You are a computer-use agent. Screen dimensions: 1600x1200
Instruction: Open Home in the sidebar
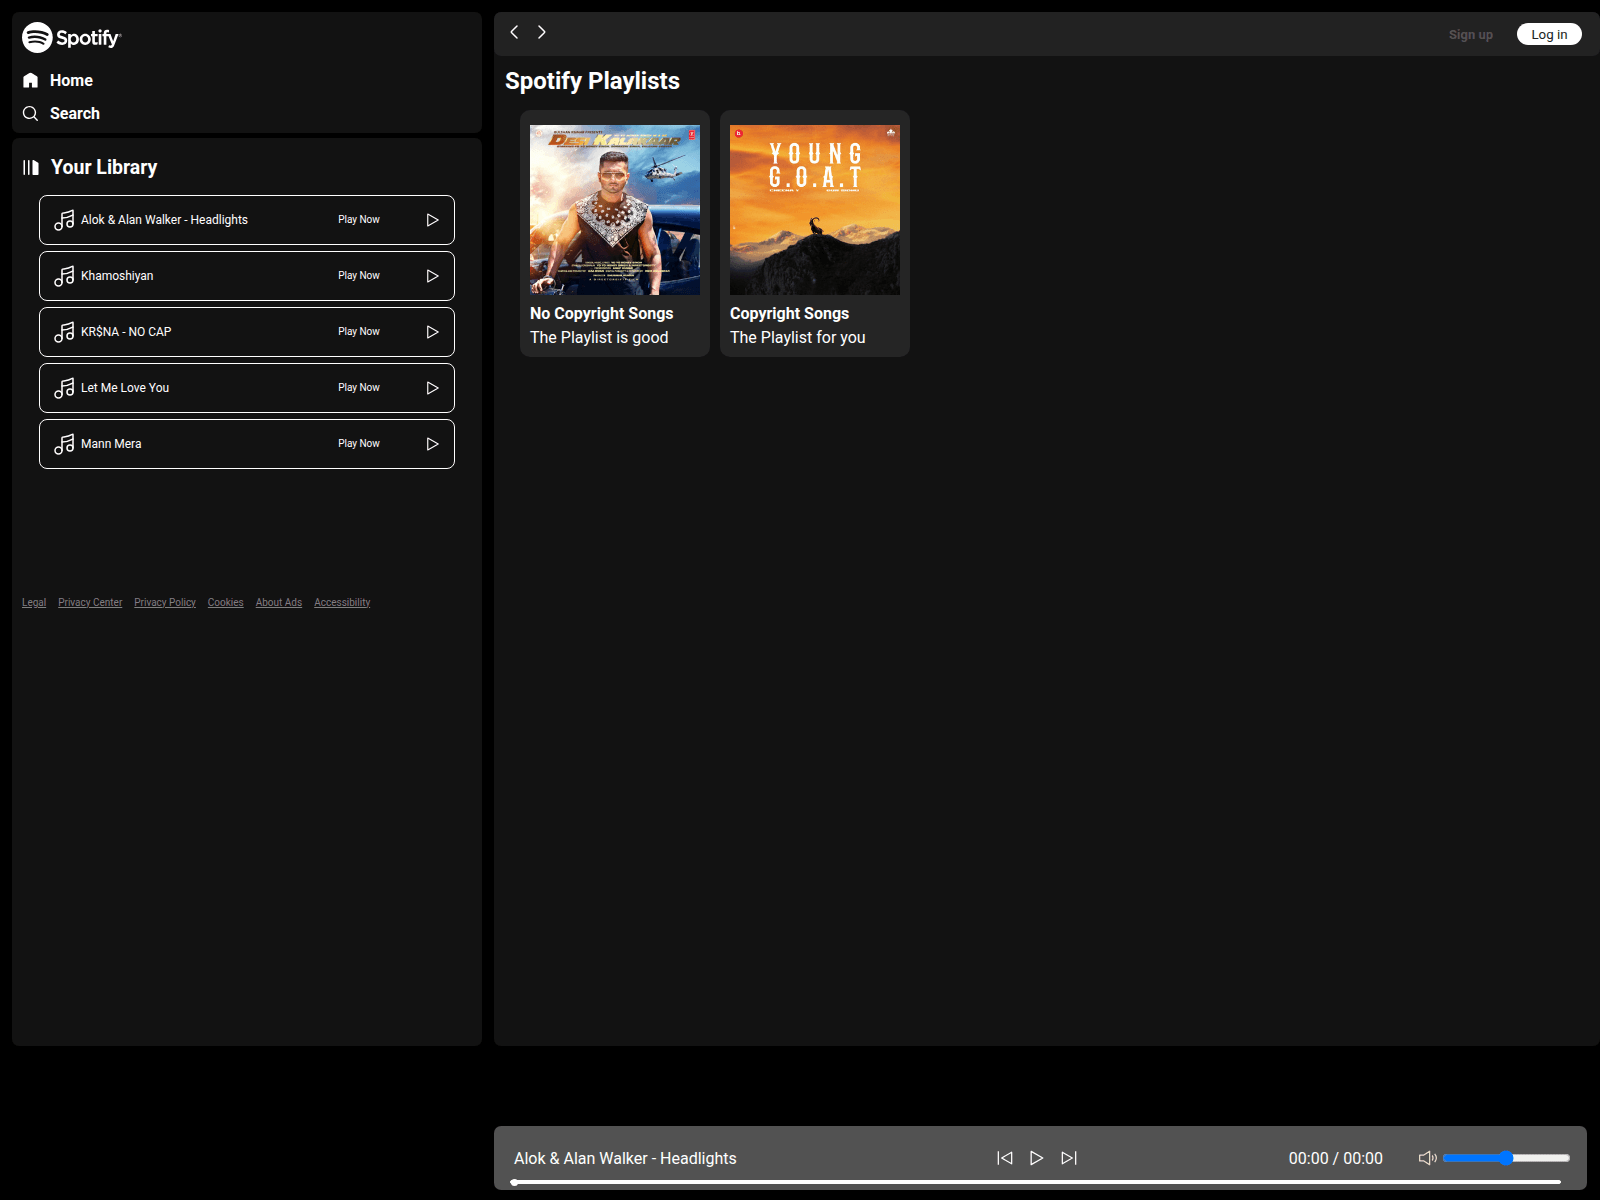(71, 80)
